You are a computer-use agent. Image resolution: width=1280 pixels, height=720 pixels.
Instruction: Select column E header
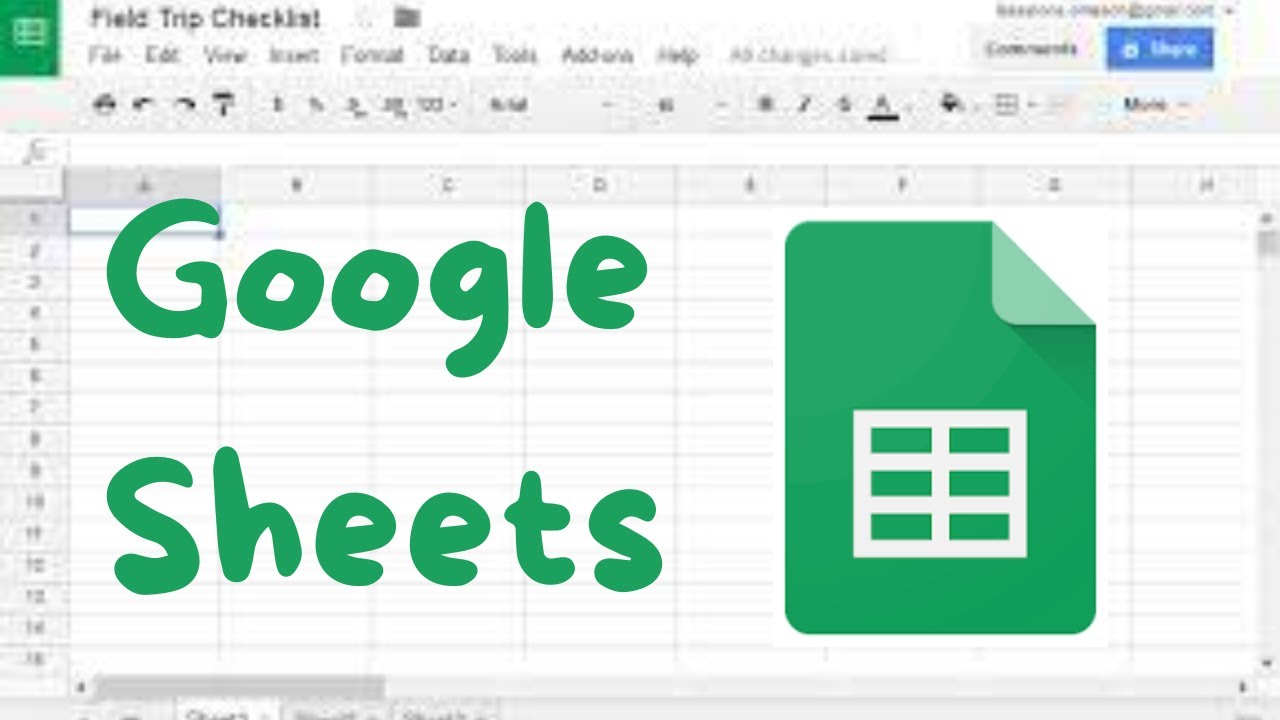pos(752,185)
